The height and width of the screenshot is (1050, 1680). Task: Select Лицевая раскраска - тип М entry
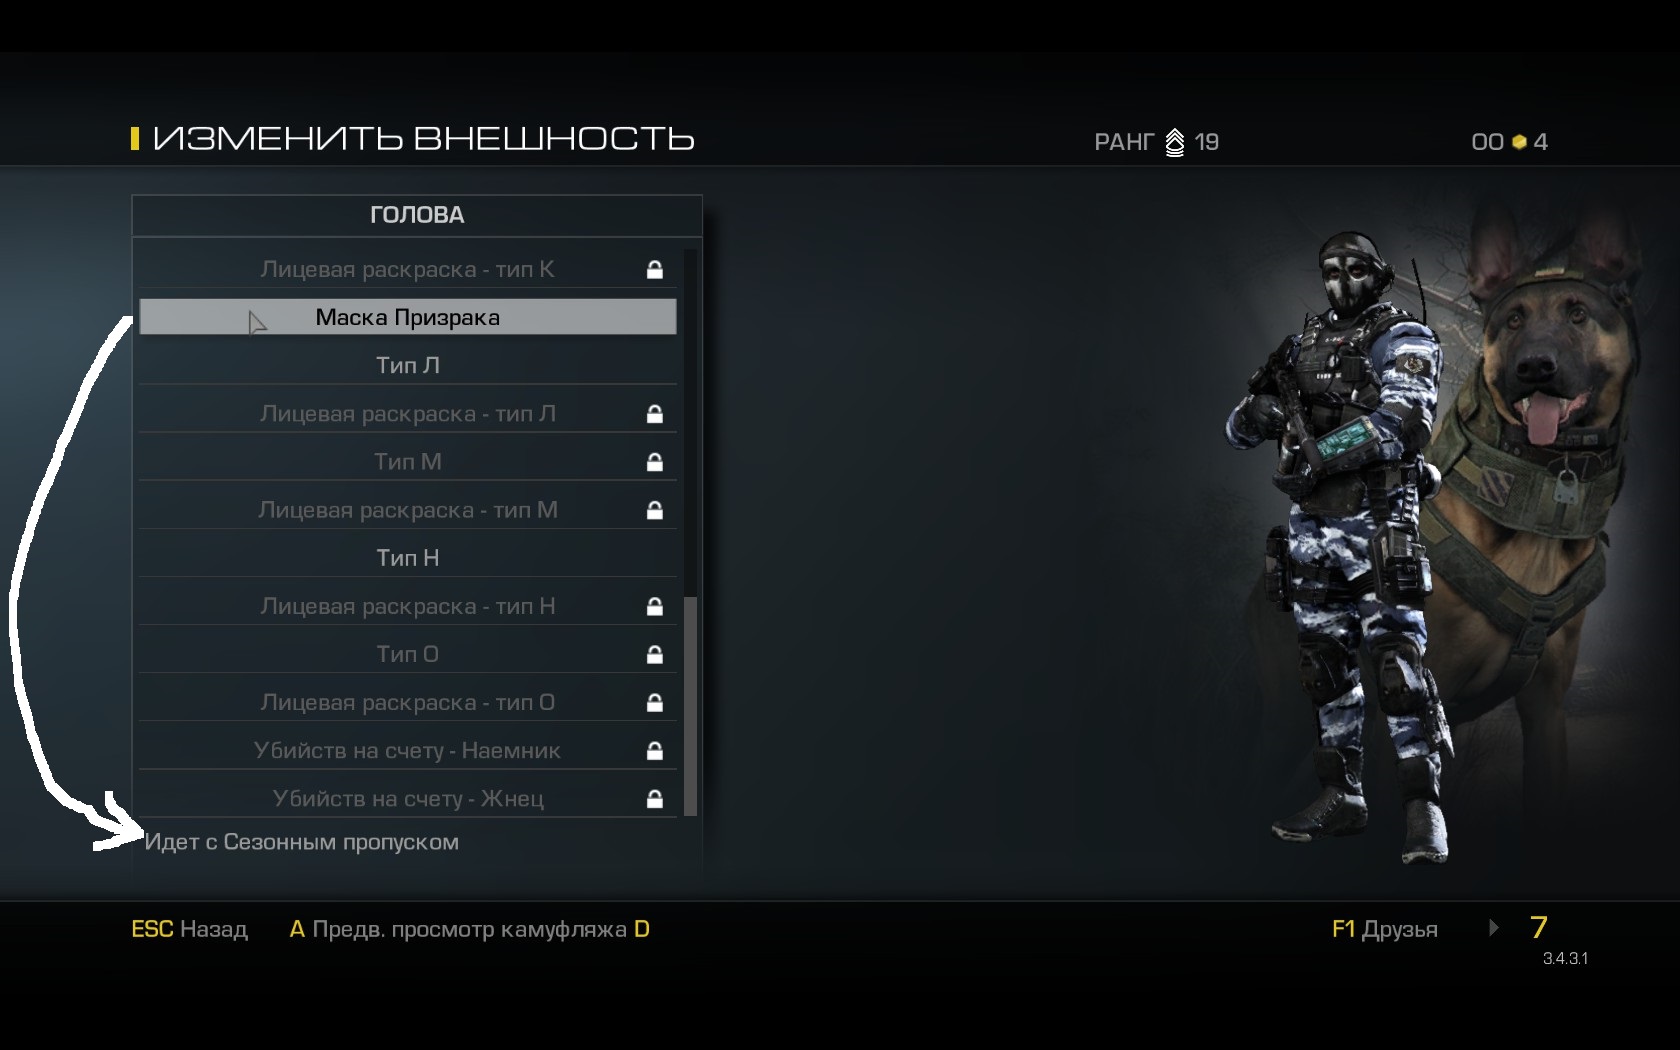[408, 510]
